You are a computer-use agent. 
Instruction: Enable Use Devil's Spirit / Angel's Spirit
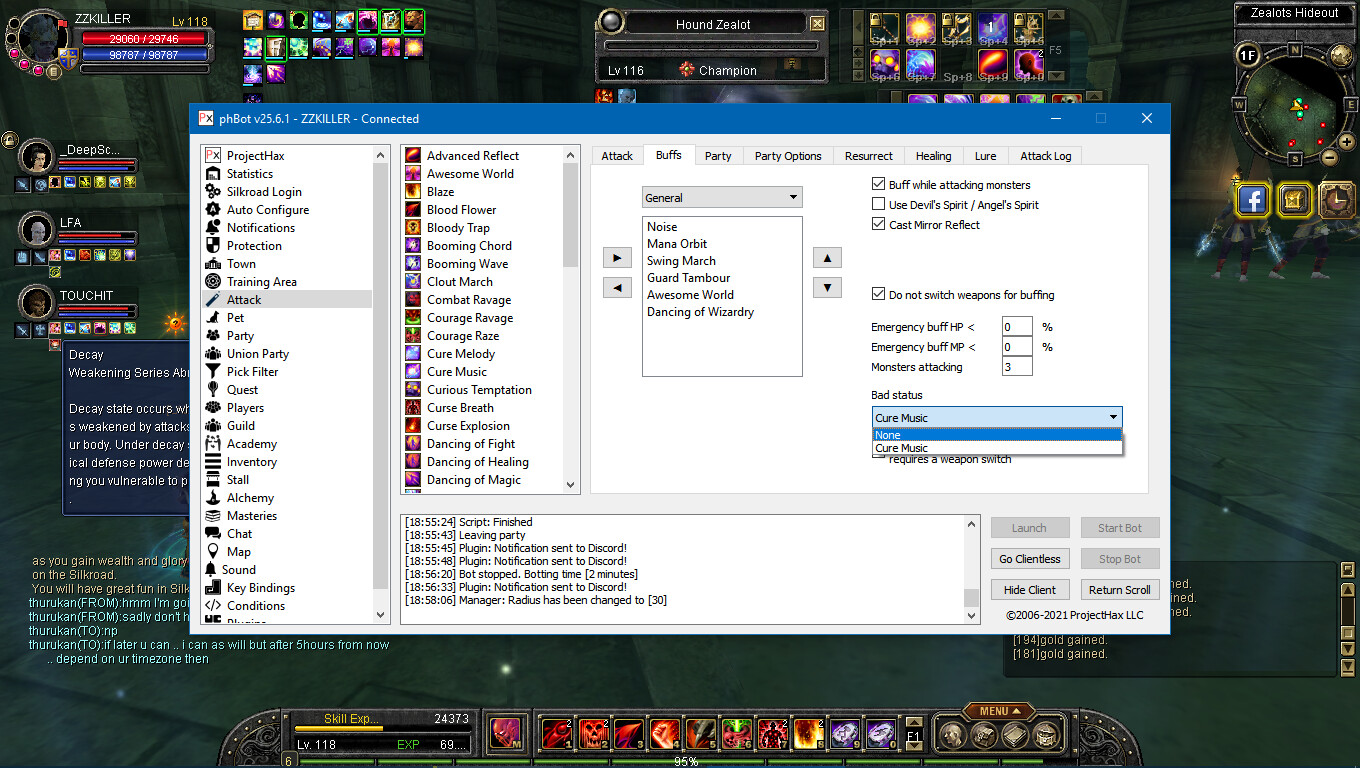pyautogui.click(x=879, y=205)
